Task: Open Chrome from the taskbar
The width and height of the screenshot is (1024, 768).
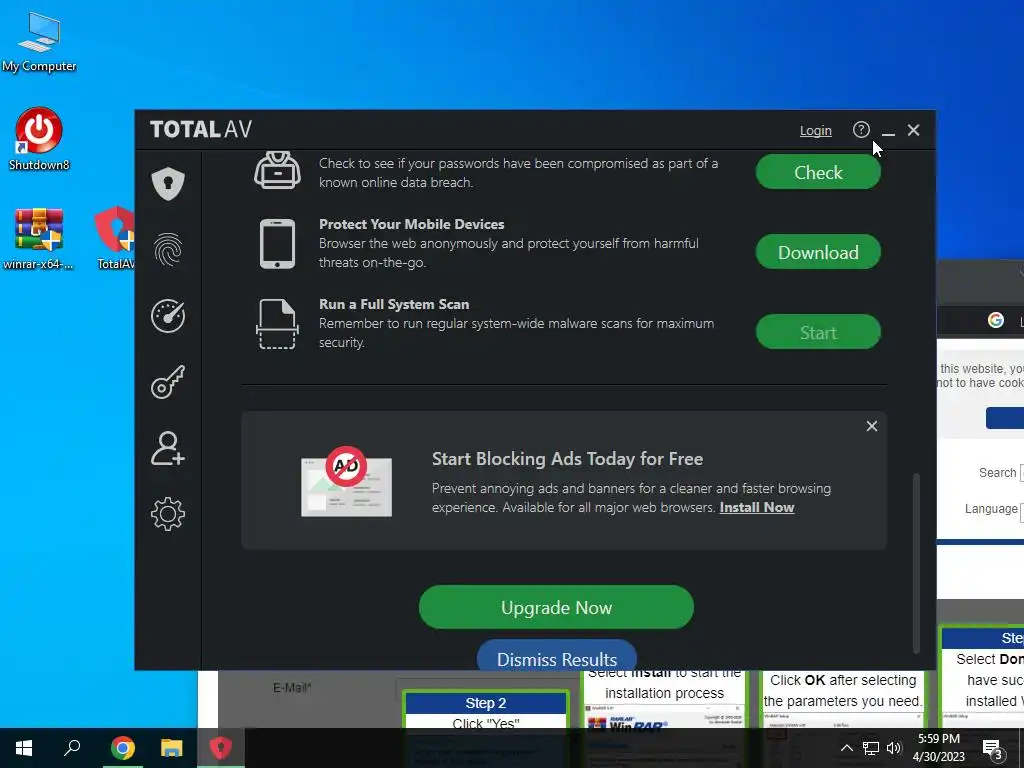Action: tap(123, 748)
